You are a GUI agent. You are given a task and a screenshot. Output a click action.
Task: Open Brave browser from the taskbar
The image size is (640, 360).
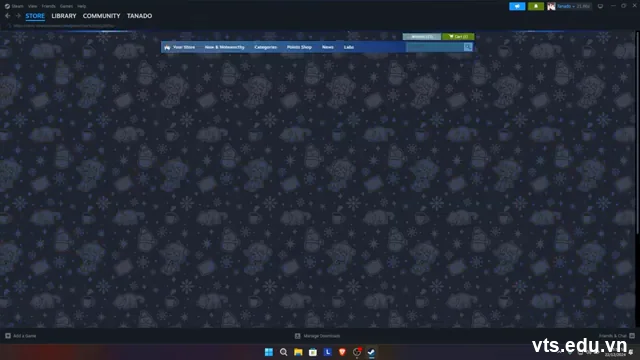coord(342,352)
